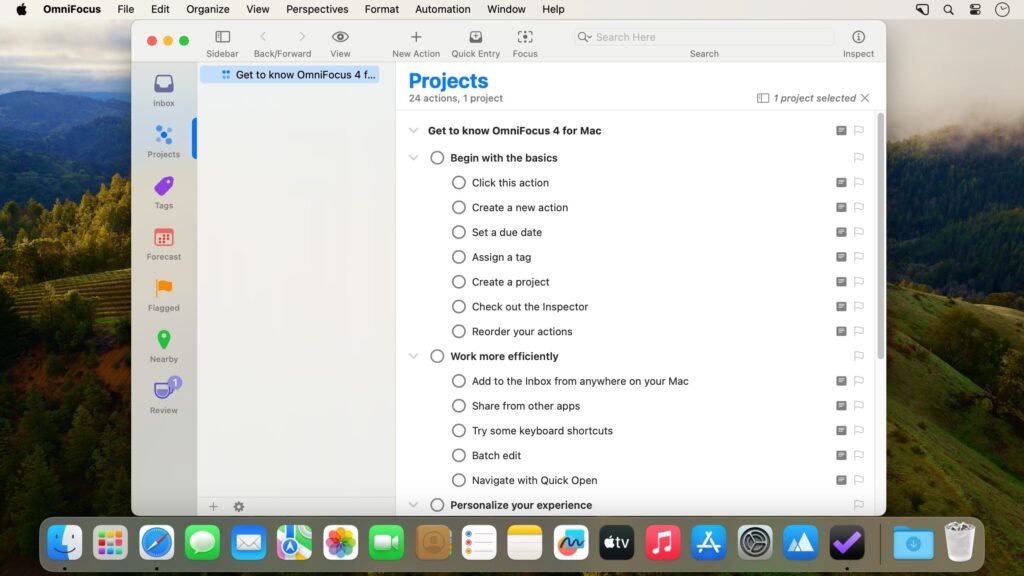The image size is (1024, 576).
Task: View the Flagged perspective
Action: coord(163,294)
